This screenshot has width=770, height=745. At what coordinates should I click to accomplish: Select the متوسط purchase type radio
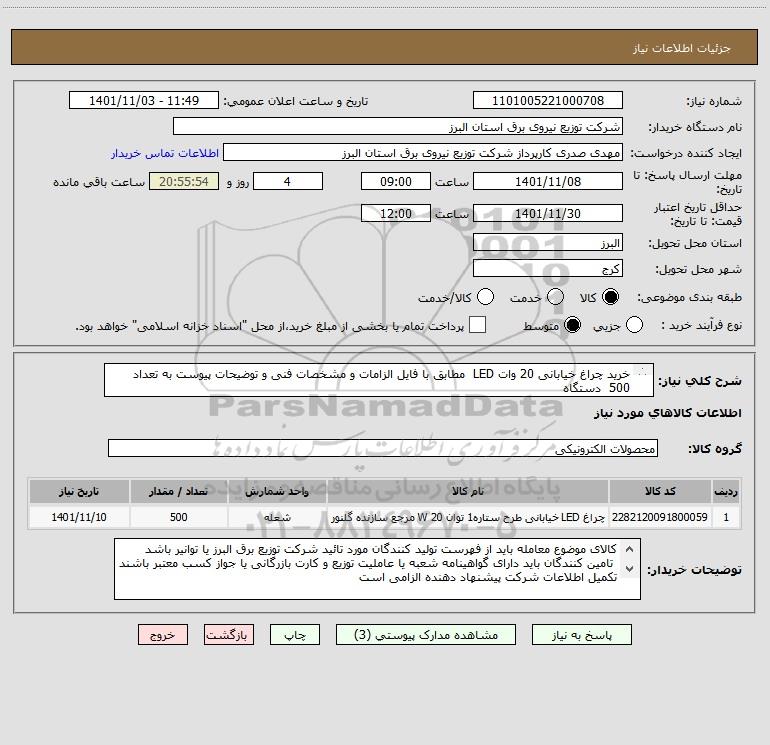click(572, 325)
